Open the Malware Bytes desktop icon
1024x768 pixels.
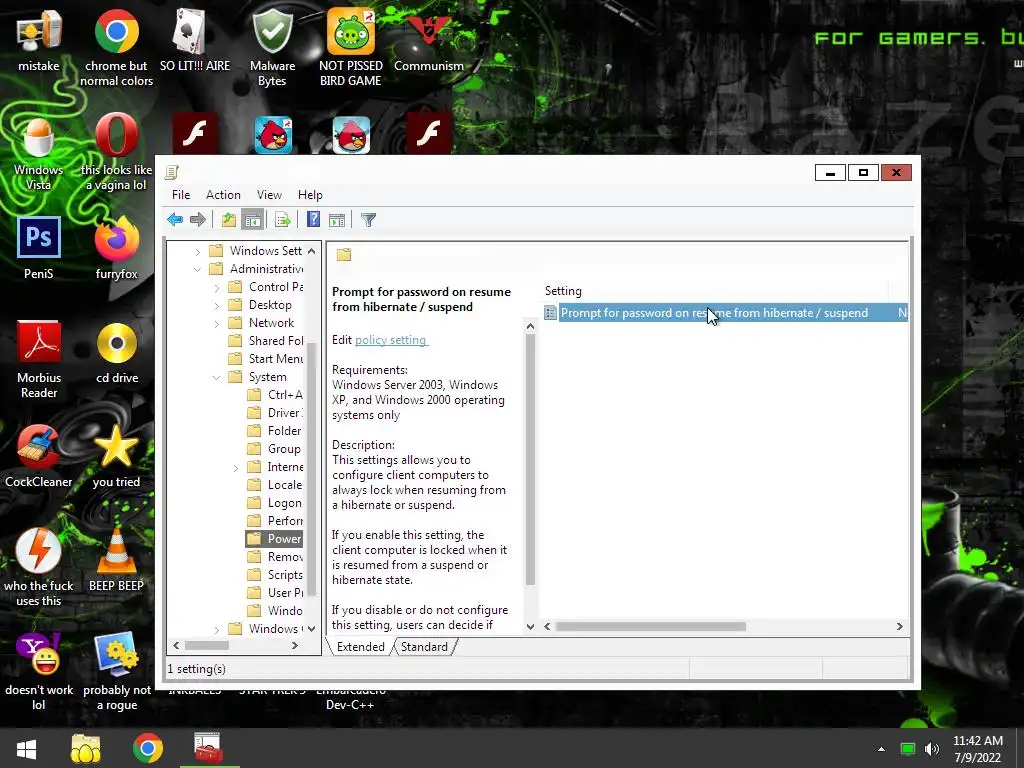click(272, 47)
